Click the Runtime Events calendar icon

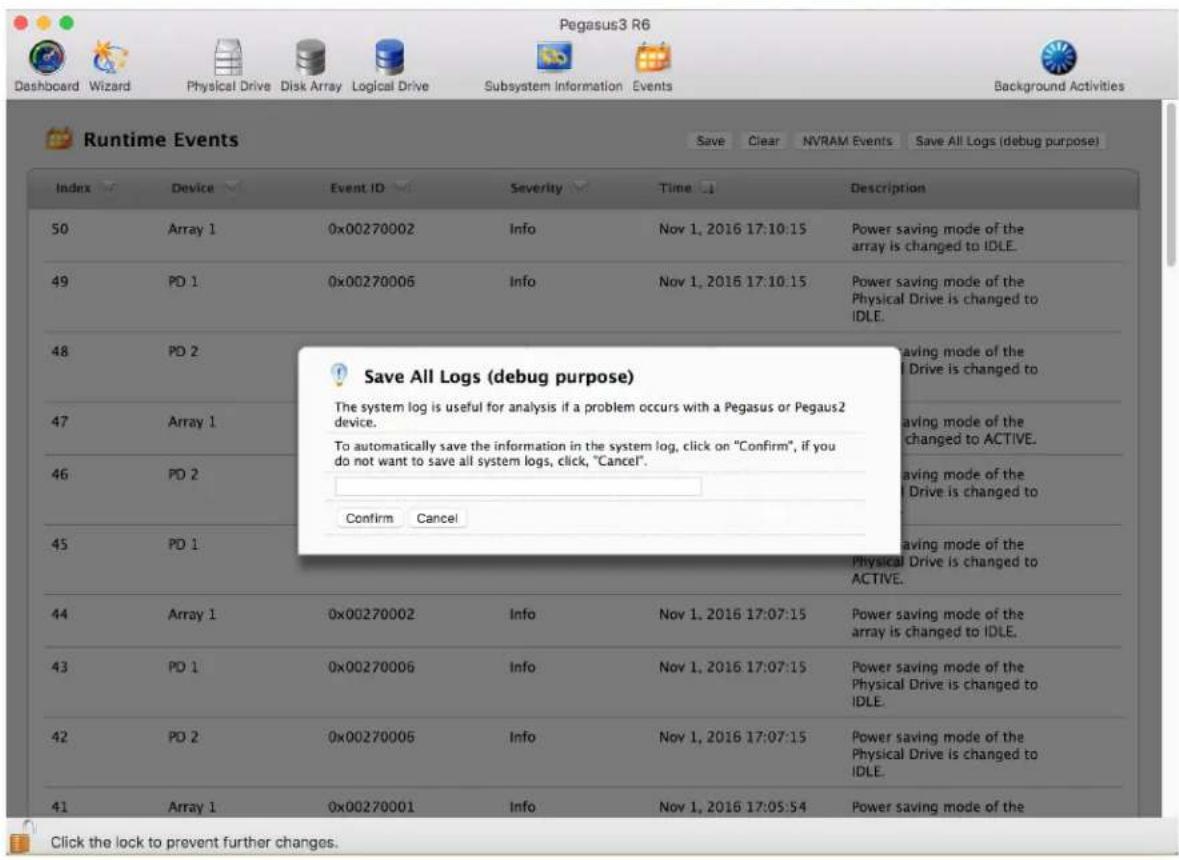click(x=59, y=139)
